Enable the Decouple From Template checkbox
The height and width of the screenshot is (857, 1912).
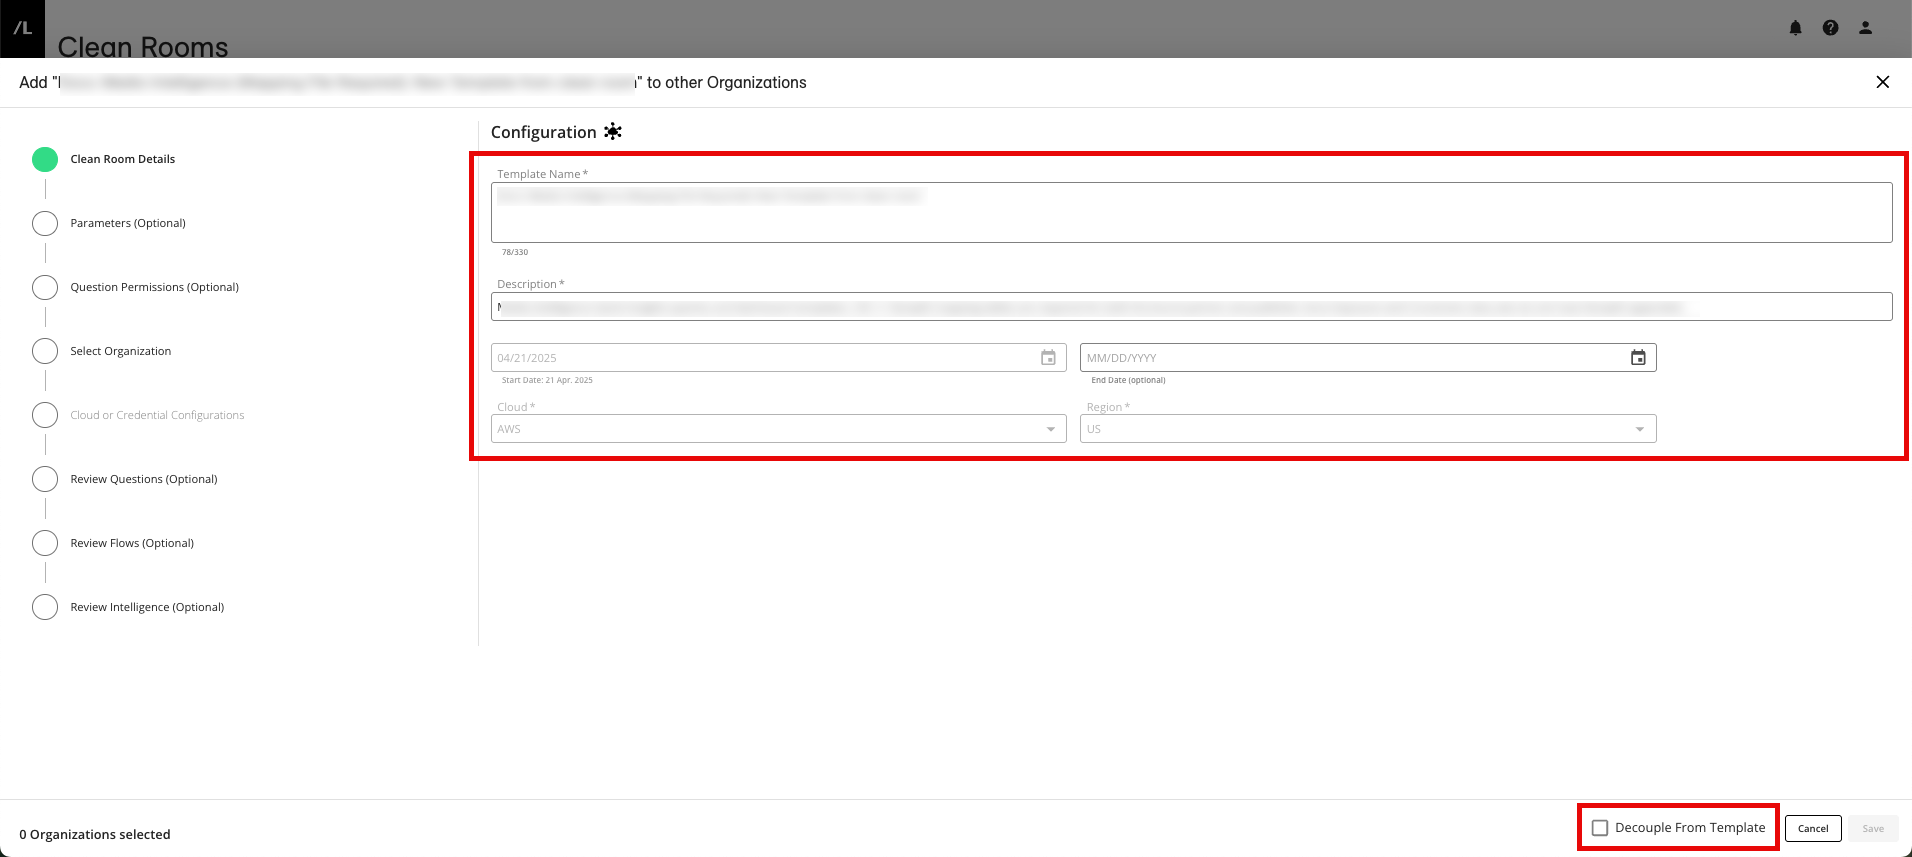pyautogui.click(x=1600, y=828)
